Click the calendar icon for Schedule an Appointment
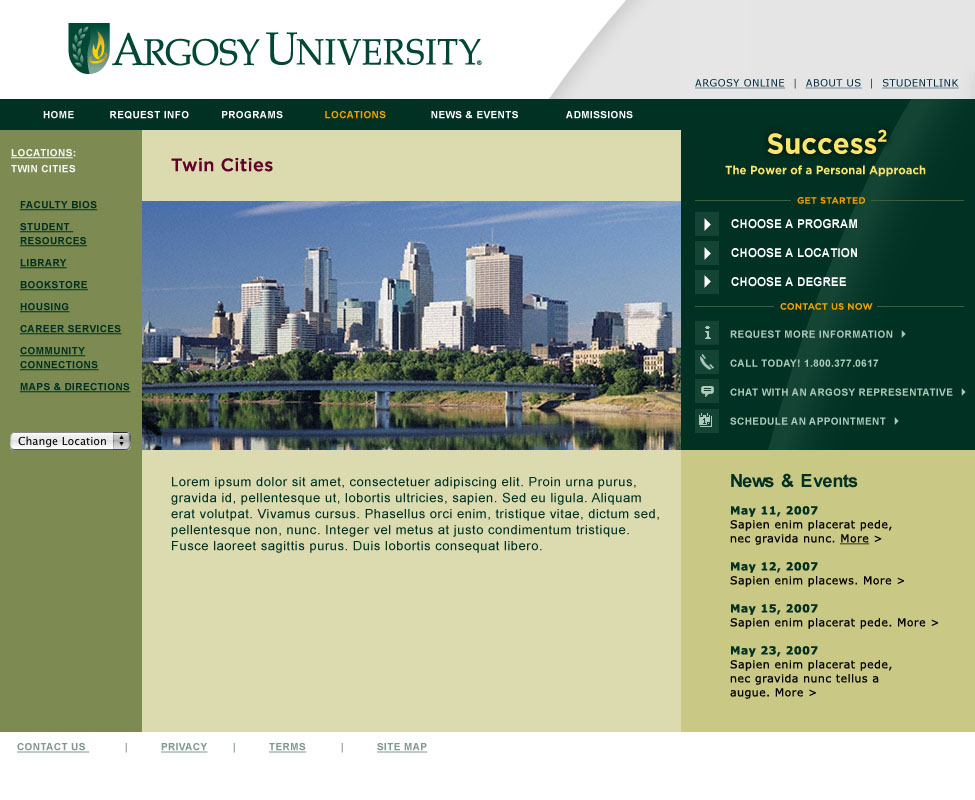The height and width of the screenshot is (800, 975). point(707,421)
